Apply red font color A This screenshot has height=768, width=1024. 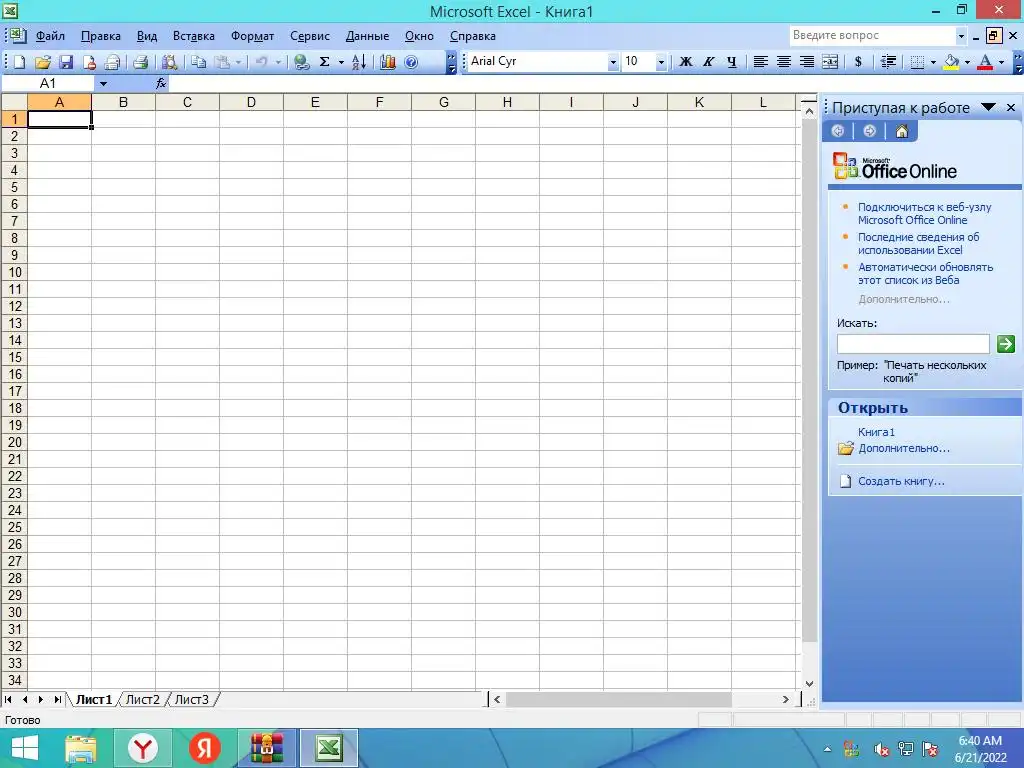click(x=985, y=61)
